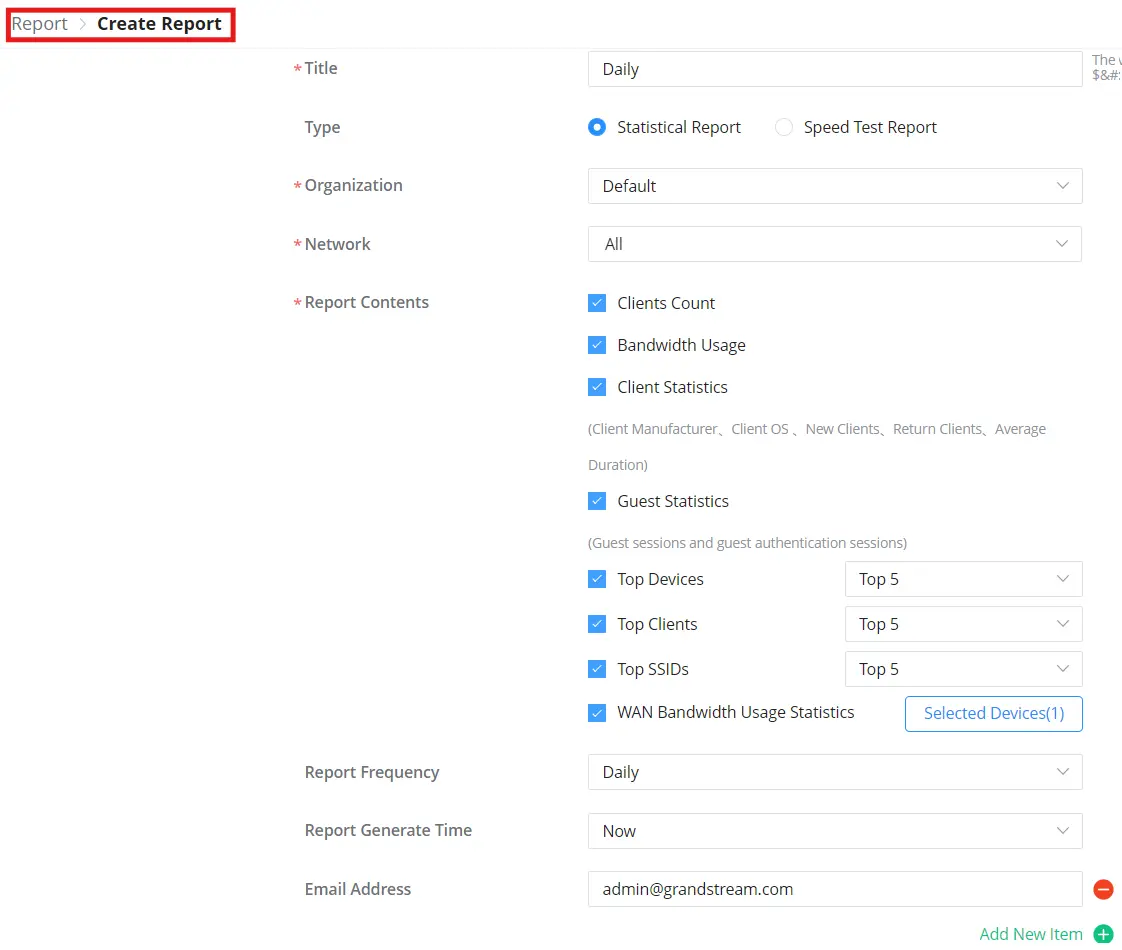Toggle the Client Statistics checkbox
This screenshot has height=950, width=1122.
point(597,387)
